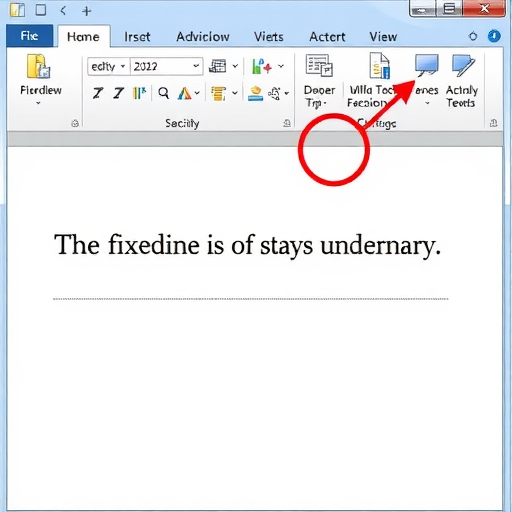Viewport: 512px width, 512px height.
Task: Click the magnifier search icon in ribbon
Action: (x=163, y=93)
